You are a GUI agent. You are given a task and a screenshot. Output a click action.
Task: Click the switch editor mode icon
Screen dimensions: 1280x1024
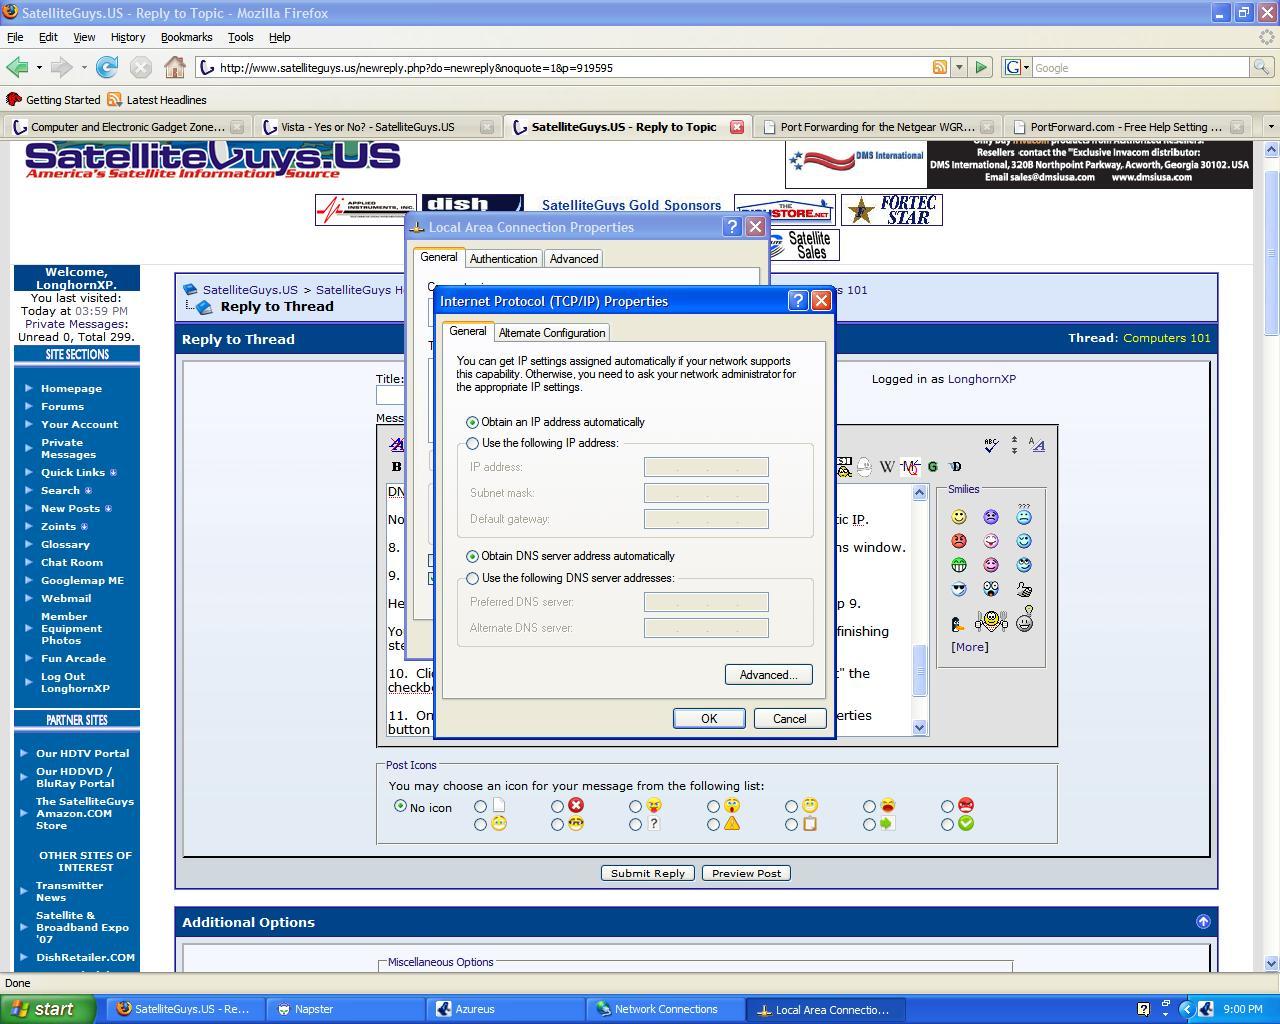[x=1037, y=445]
